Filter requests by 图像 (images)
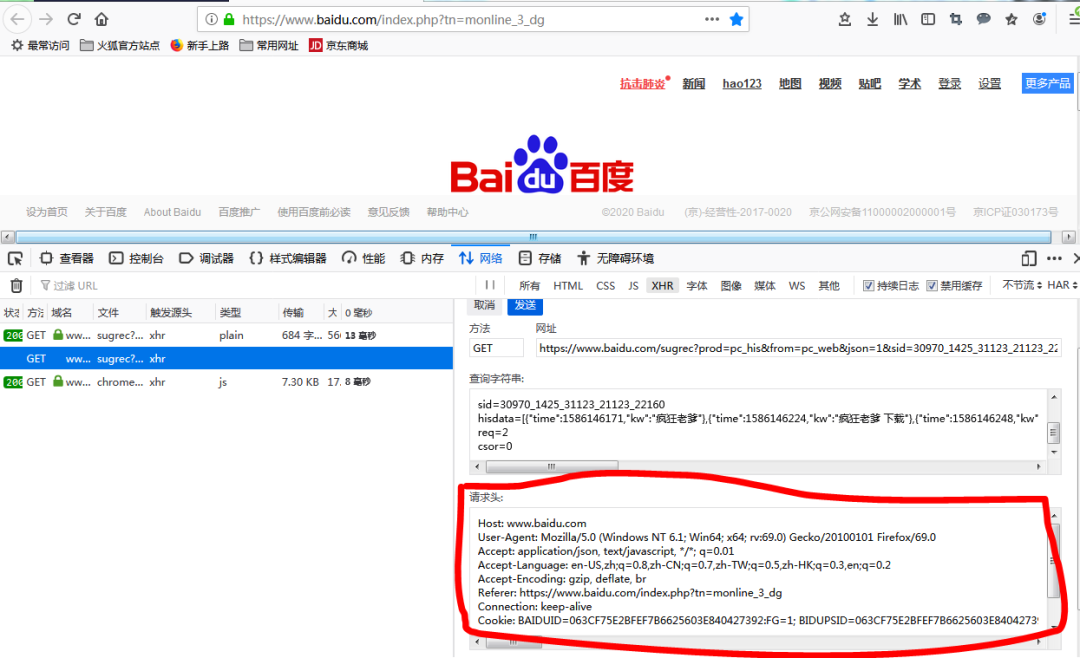The width and height of the screenshot is (1080, 658). 731,286
